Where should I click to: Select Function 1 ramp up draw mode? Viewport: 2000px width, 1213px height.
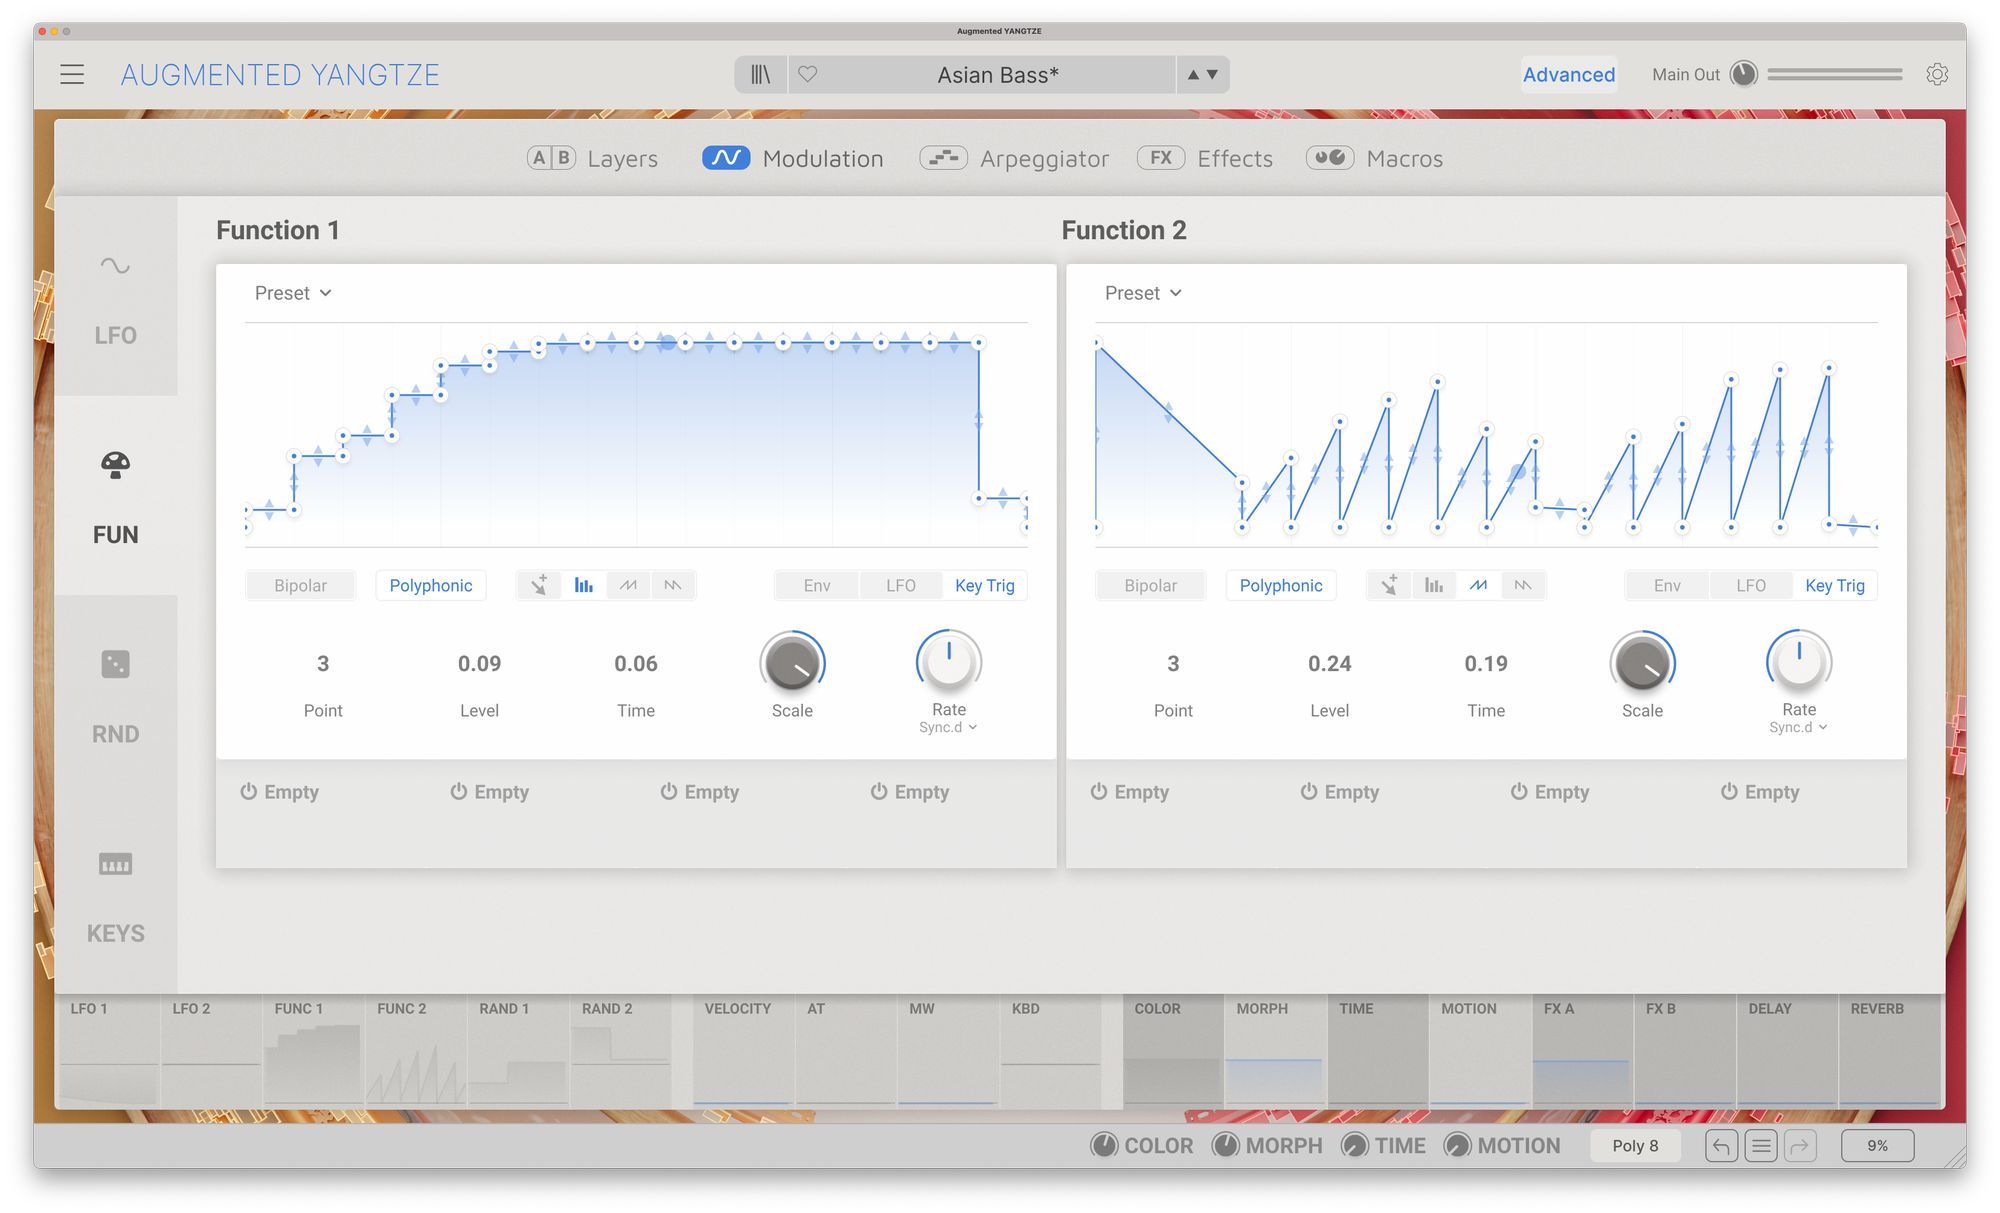628,585
